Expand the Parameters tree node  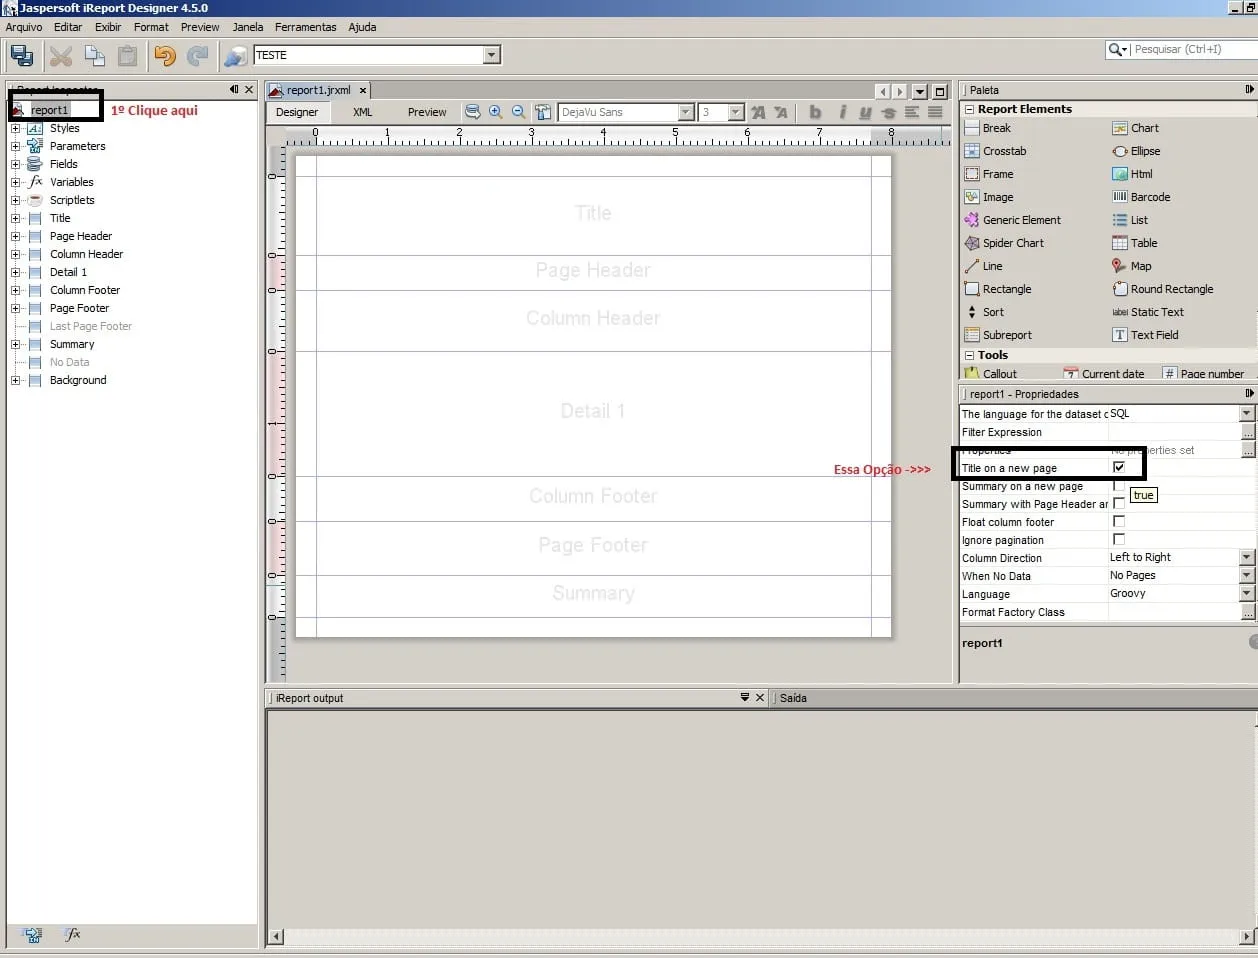[x=15, y=146]
